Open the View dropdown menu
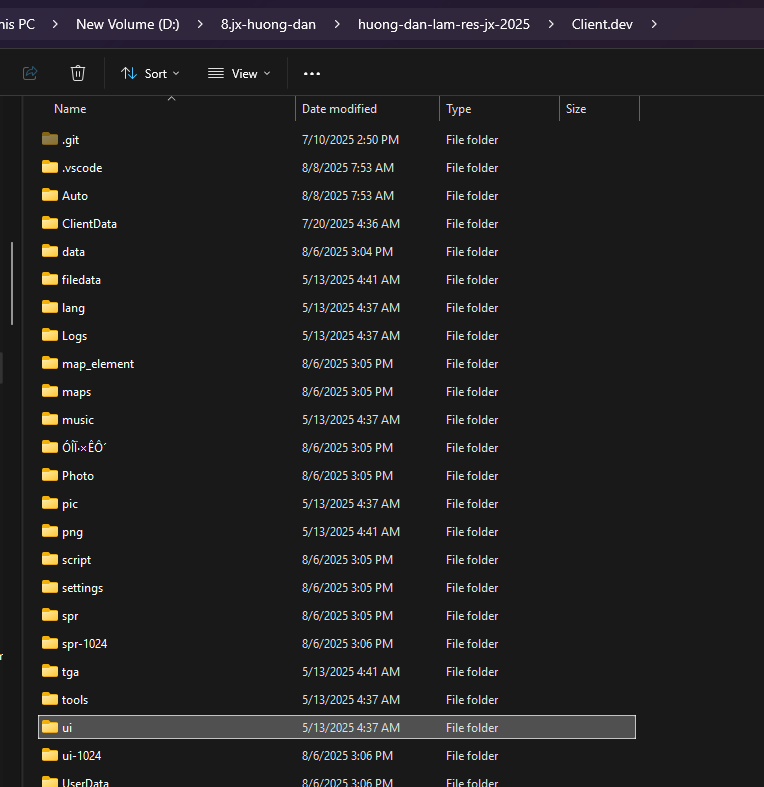Viewport: 764px width, 787px height. 239,73
